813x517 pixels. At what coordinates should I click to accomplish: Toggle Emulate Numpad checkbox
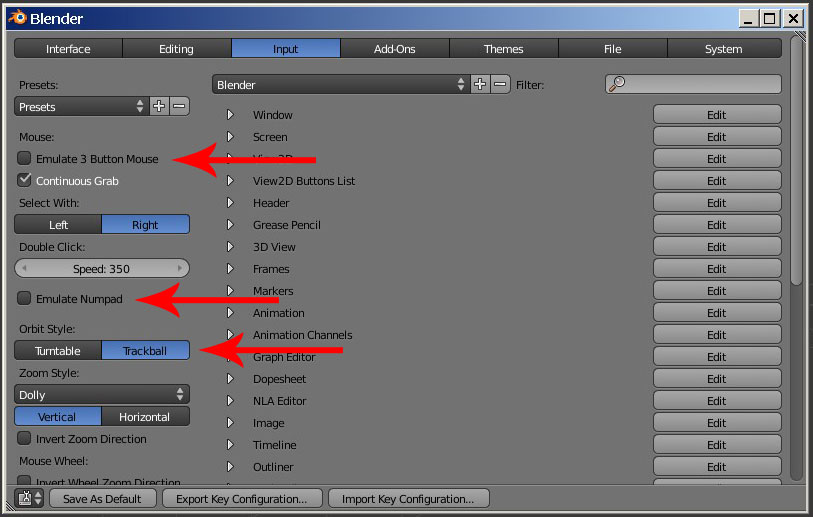coord(25,299)
